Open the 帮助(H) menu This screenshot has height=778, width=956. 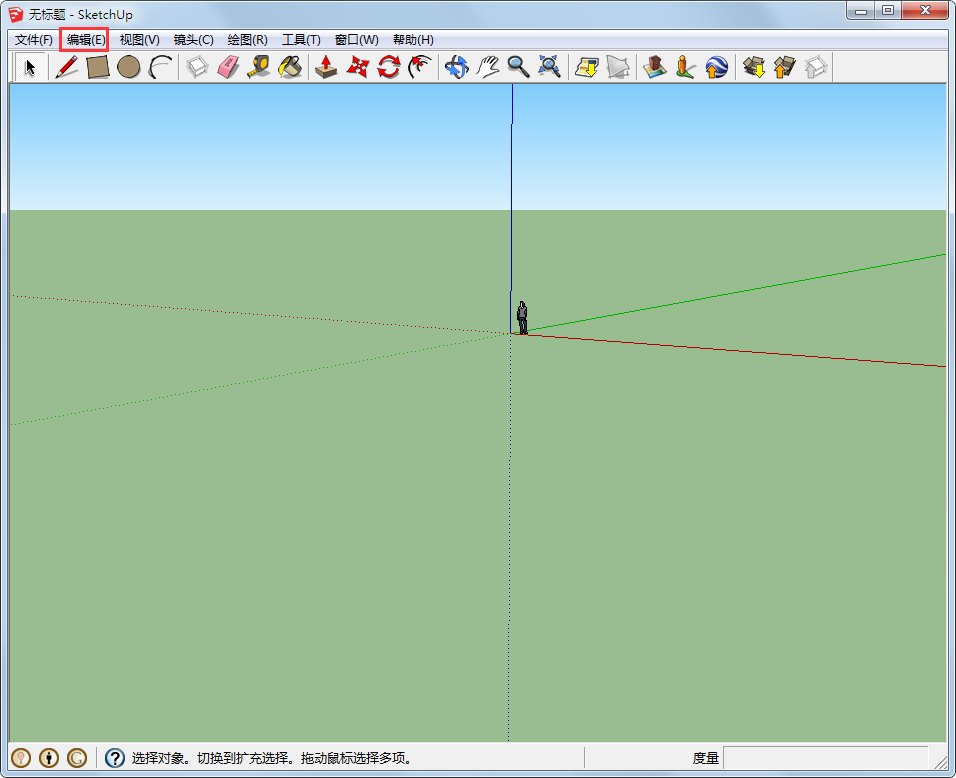[x=413, y=40]
